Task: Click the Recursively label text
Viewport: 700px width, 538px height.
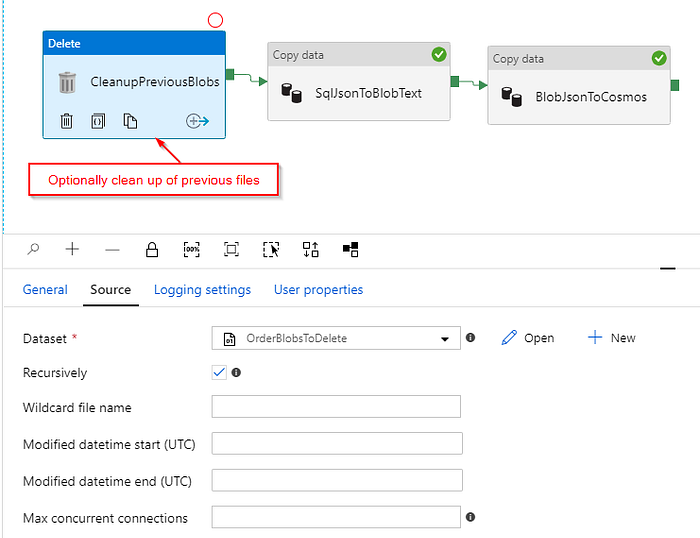Action: pos(55,373)
